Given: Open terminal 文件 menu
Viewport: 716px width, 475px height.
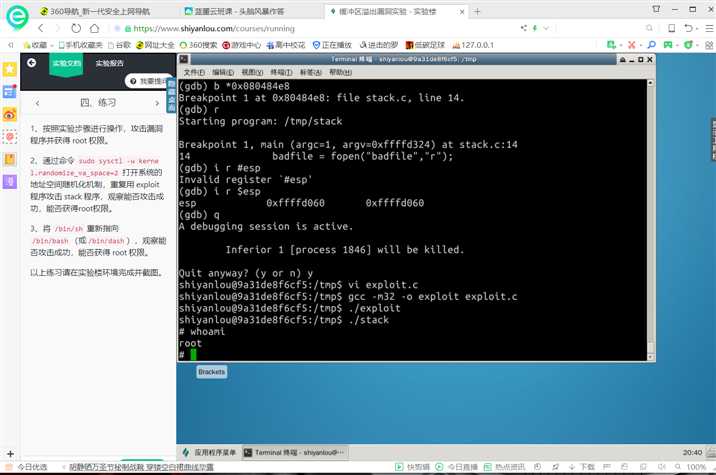Looking at the screenshot, I should click(194, 72).
